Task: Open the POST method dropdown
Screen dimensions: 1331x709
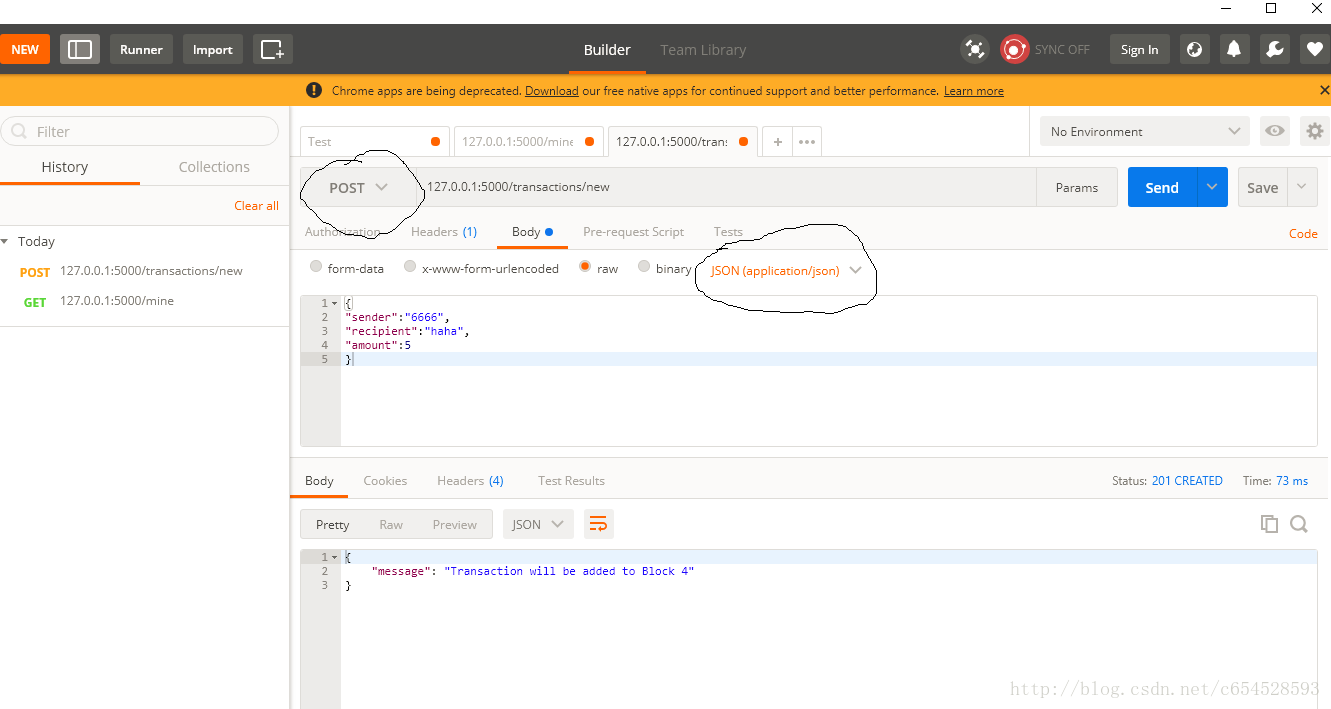Action: pos(358,187)
